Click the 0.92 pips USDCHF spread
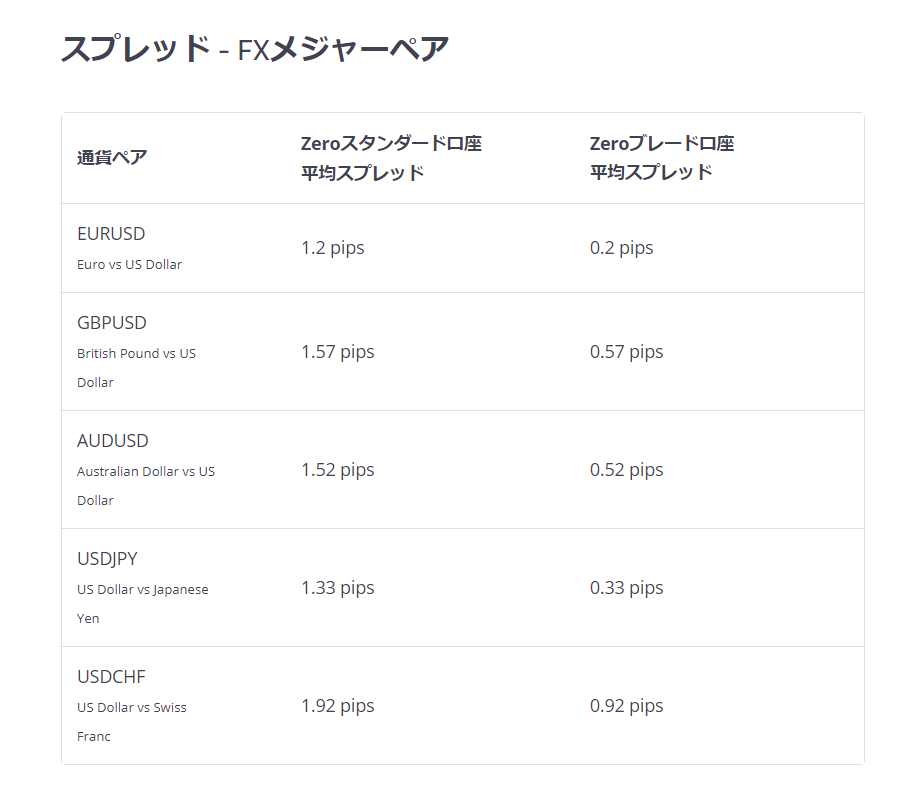The image size is (916, 794). [x=626, y=706]
